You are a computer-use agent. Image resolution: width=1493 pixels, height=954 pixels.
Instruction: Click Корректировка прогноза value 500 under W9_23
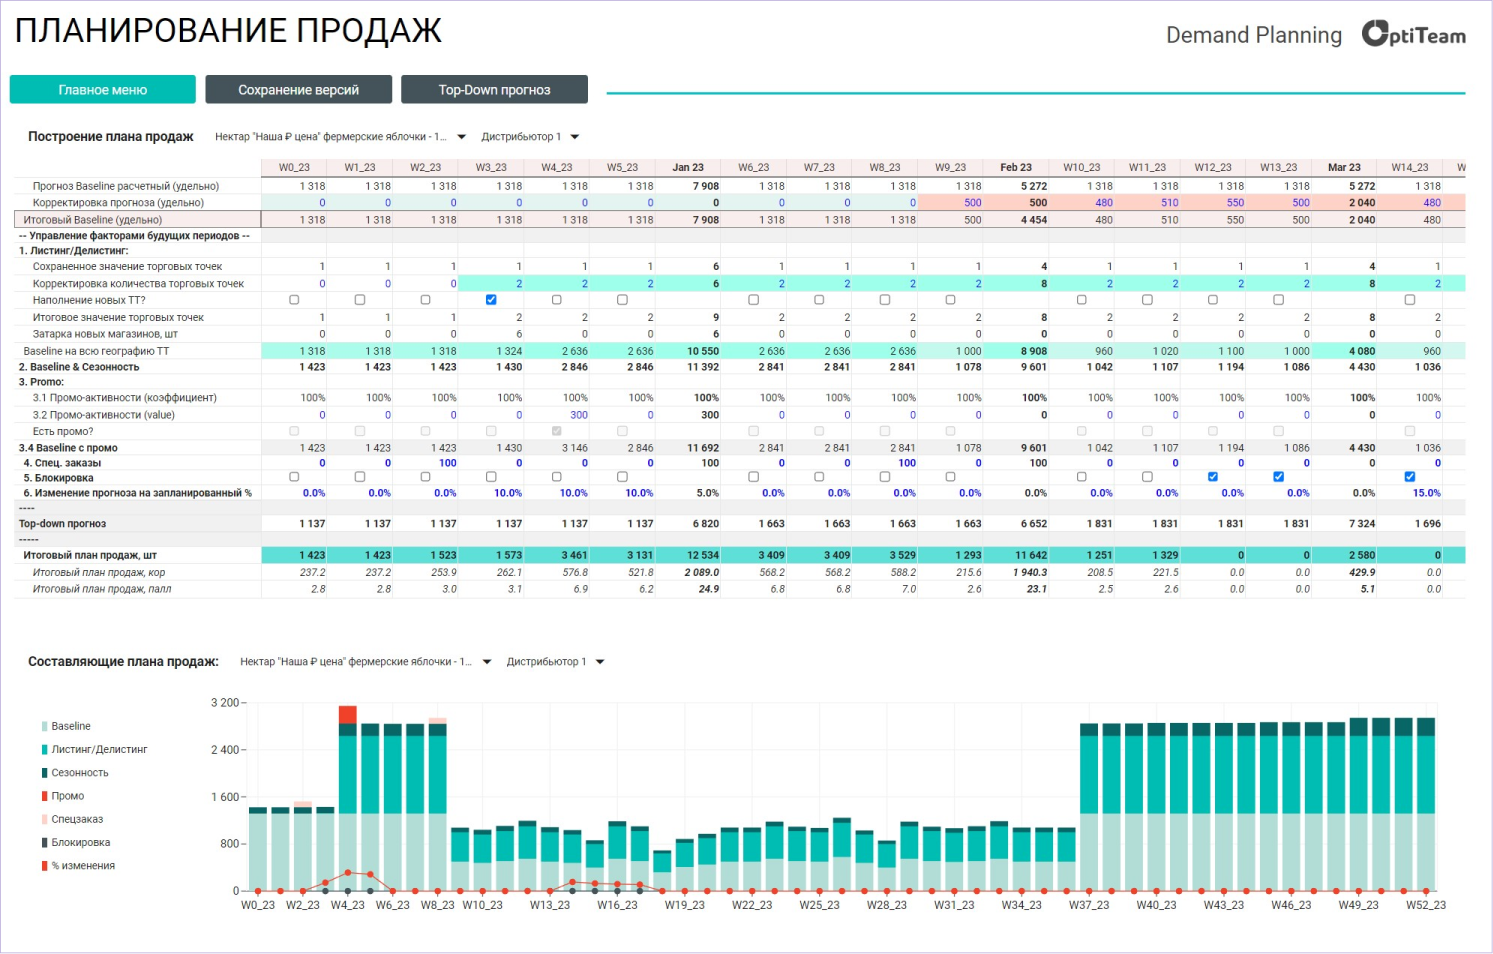950,203
